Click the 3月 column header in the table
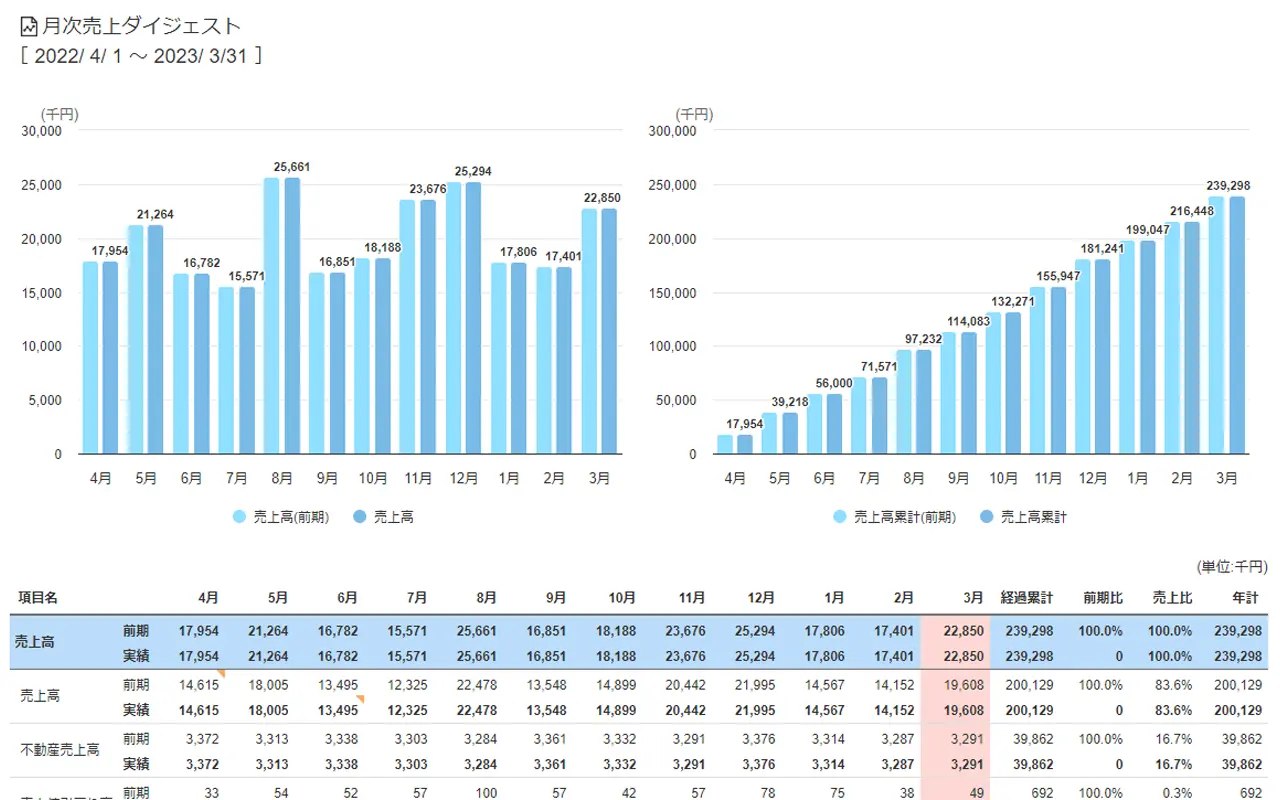This screenshot has height=800, width=1280. pos(973,597)
